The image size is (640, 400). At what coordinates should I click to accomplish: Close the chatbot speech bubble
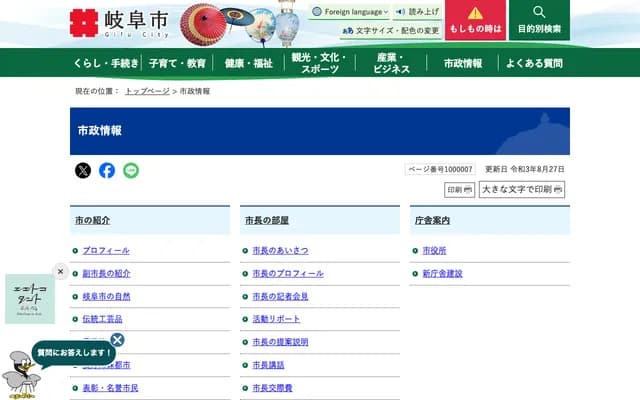pos(117,340)
